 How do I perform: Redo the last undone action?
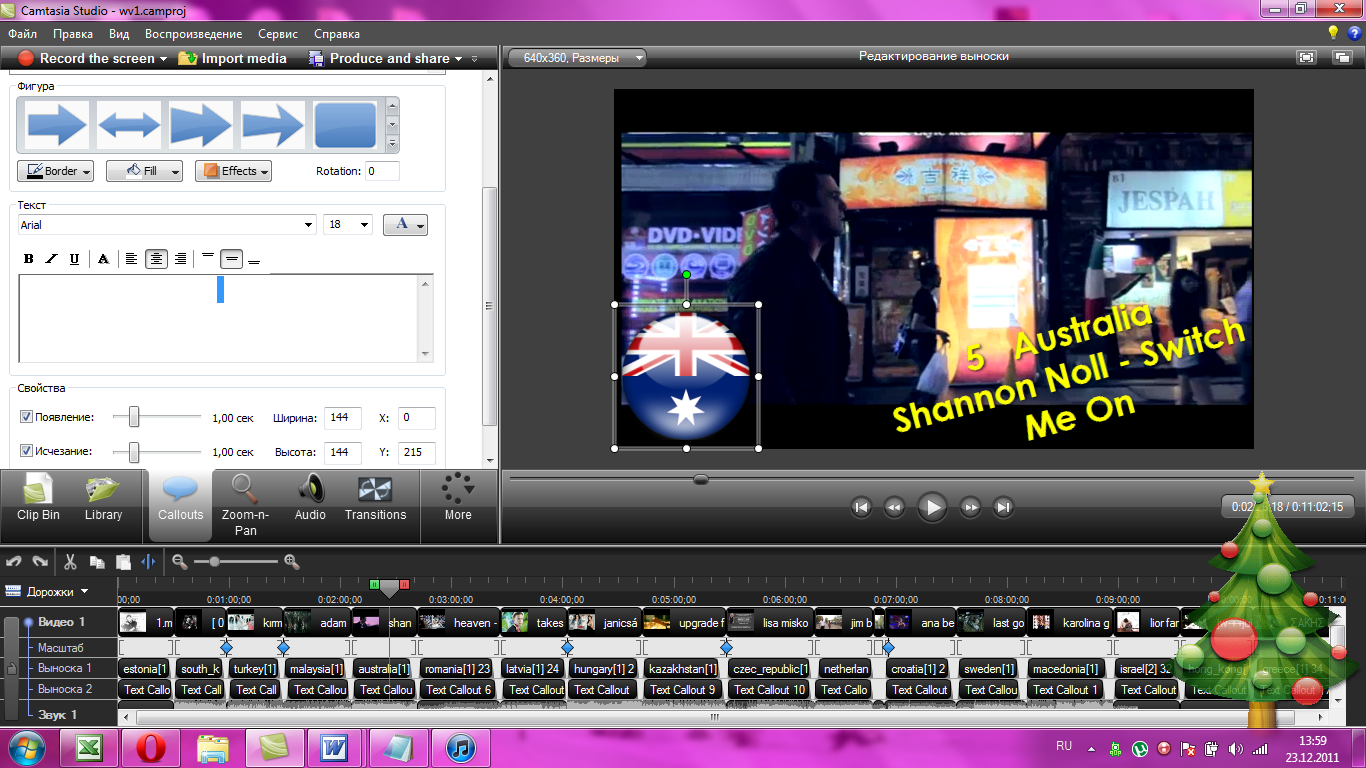(40, 562)
